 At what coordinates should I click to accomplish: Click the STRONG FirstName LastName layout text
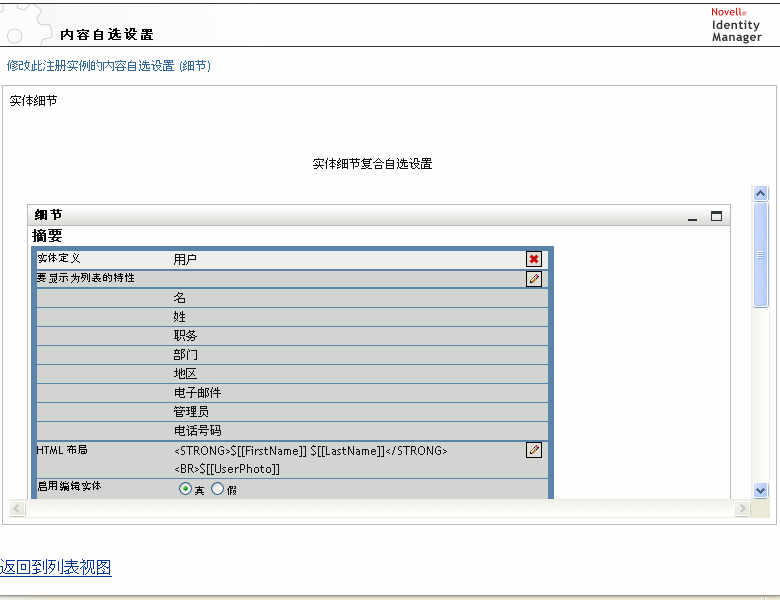pyautogui.click(x=311, y=451)
